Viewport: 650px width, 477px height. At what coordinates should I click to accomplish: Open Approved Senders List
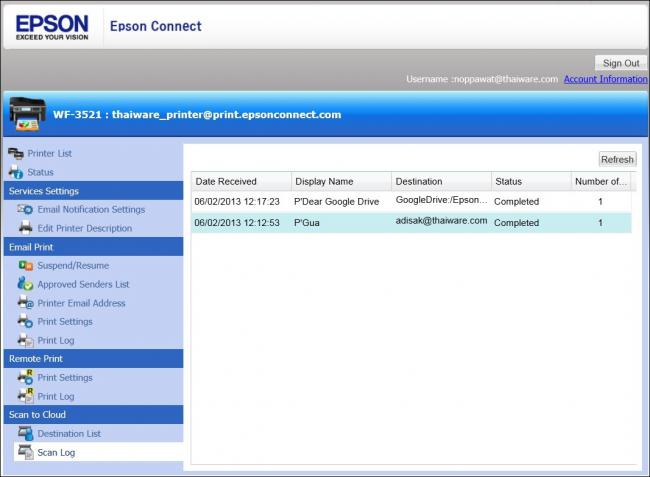pyautogui.click(x=83, y=284)
